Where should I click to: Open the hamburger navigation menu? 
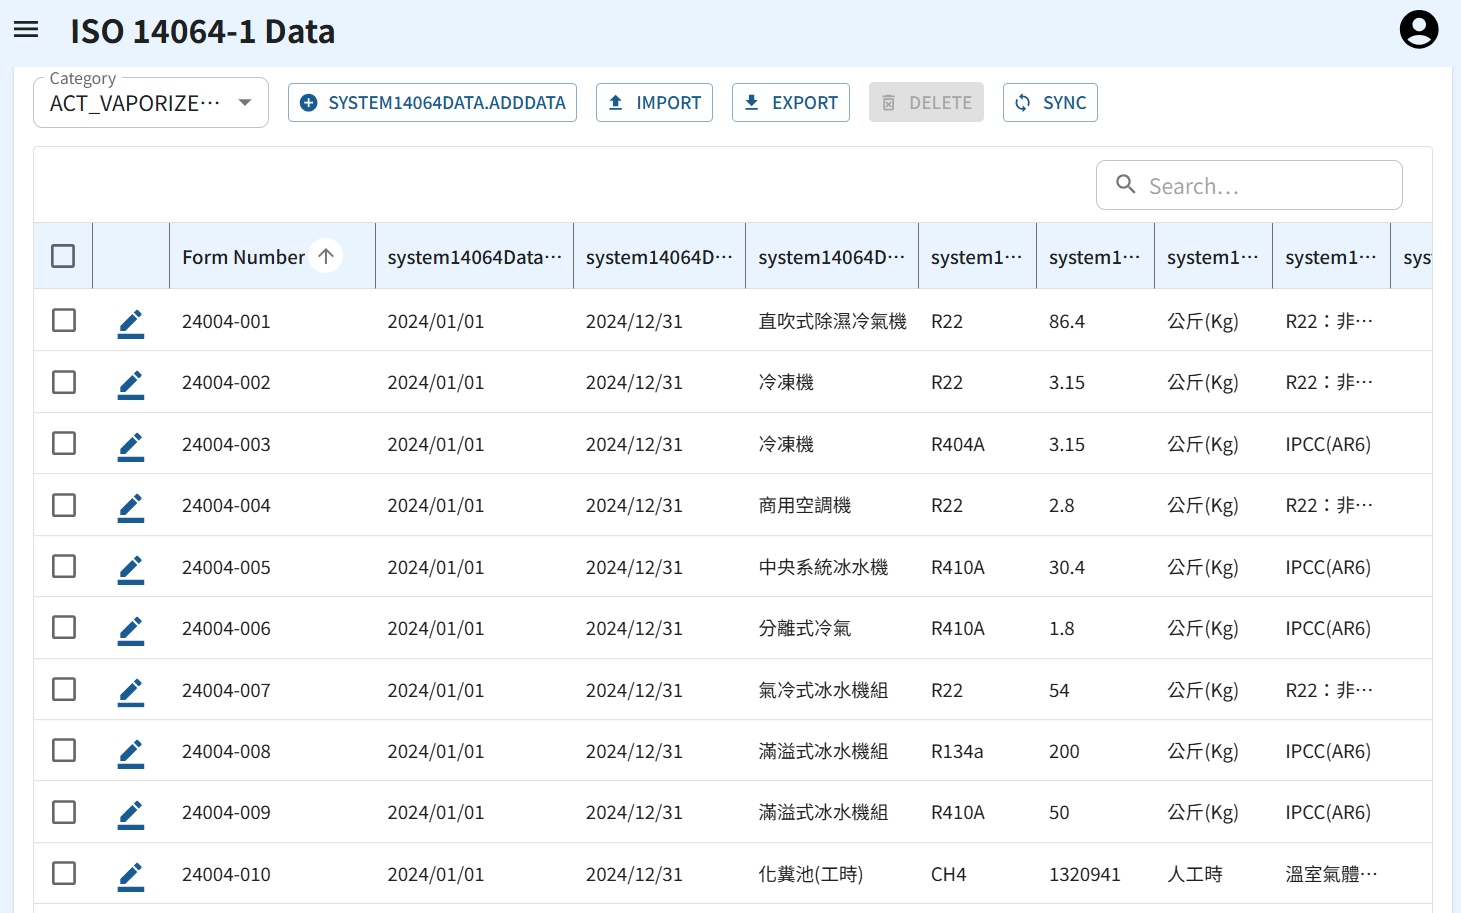26,30
